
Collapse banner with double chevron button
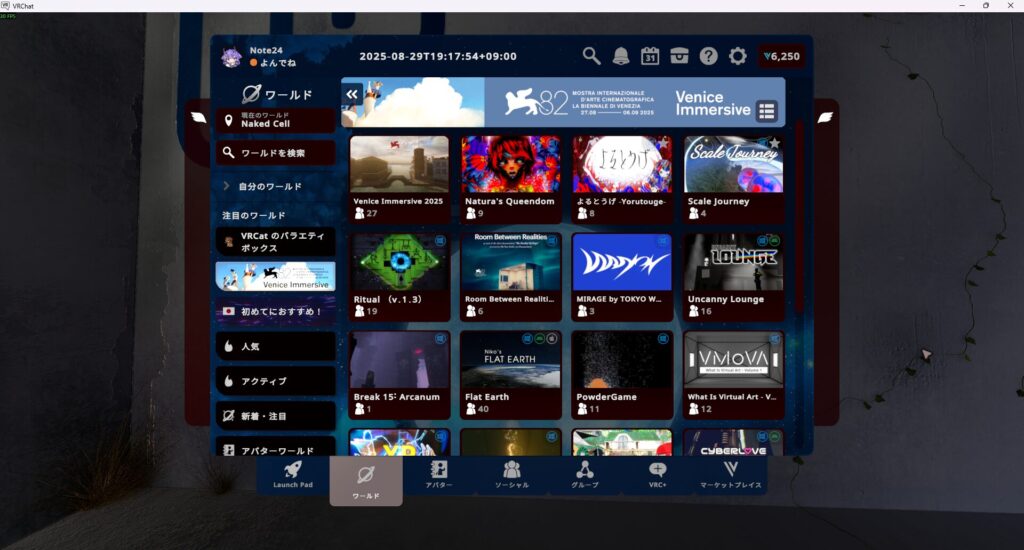[352, 95]
